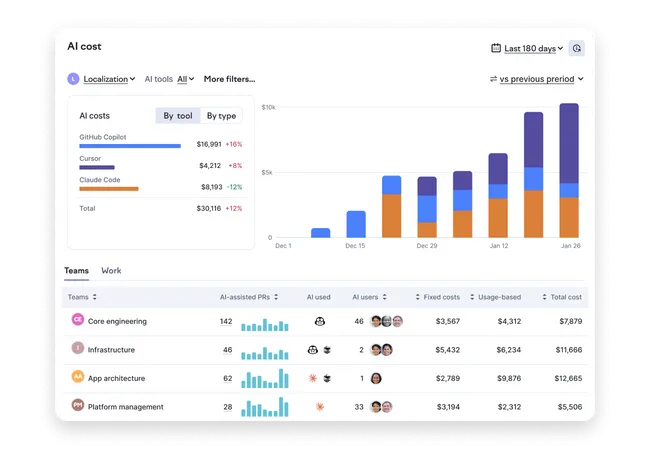Click the App architecture orange team badge
Viewport: 650px width, 451px height.
tap(78, 376)
